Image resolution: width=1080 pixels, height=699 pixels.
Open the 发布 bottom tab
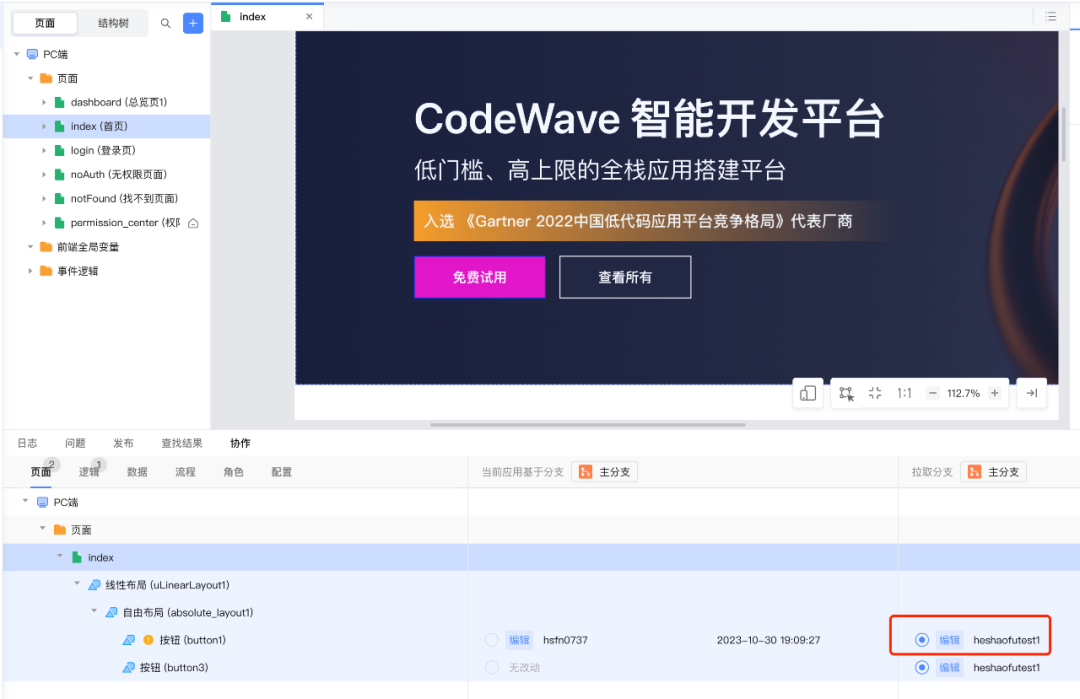123,443
